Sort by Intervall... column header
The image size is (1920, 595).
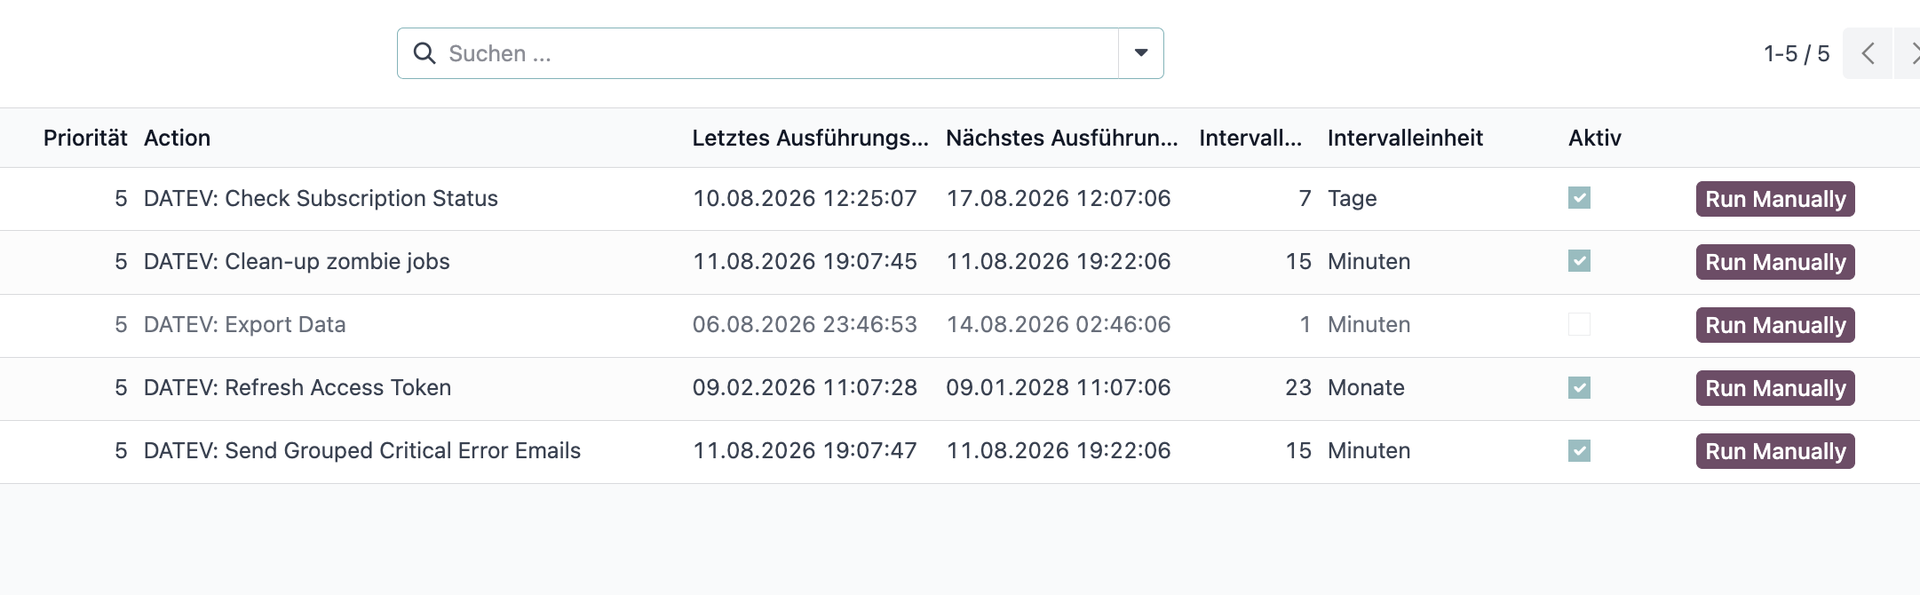click(x=1250, y=138)
